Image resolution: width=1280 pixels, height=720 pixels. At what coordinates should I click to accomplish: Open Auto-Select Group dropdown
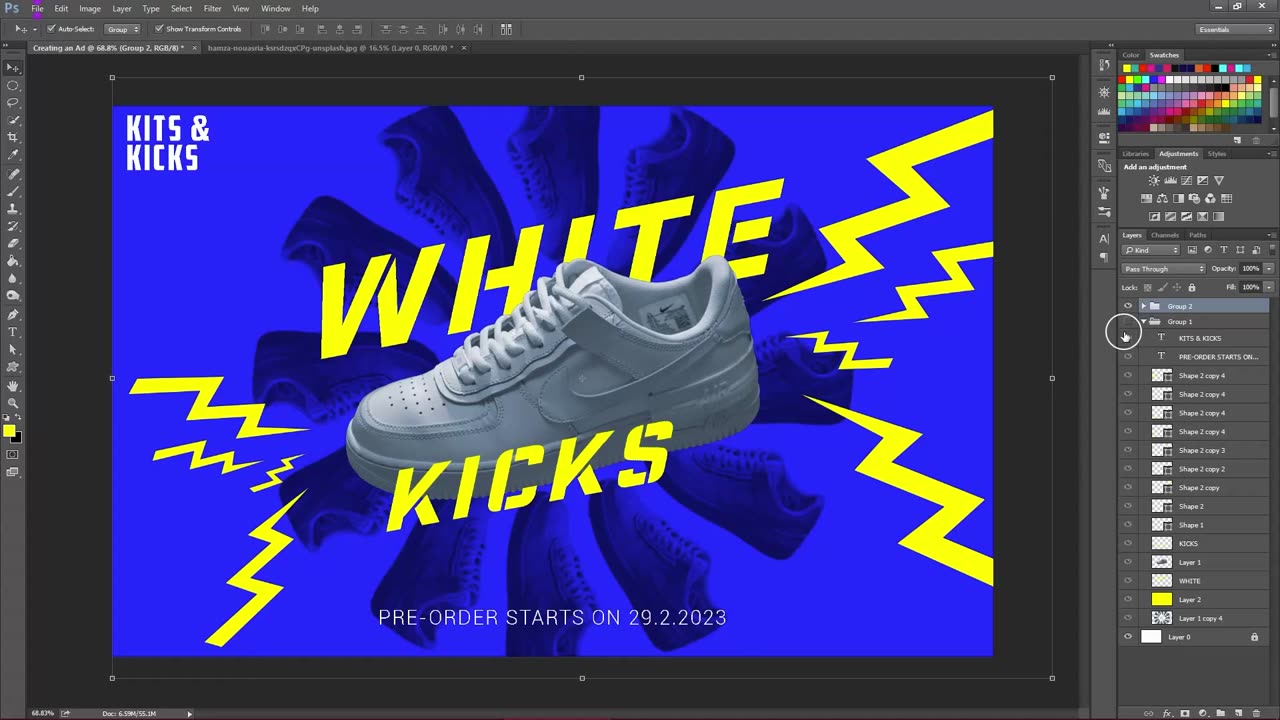(x=123, y=29)
